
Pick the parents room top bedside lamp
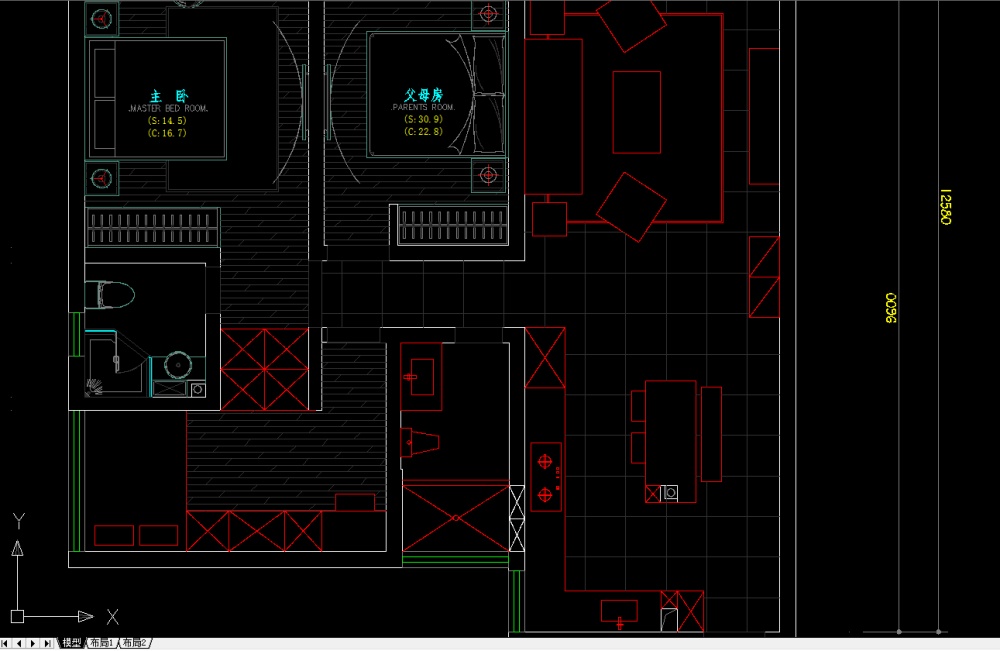(x=488, y=14)
